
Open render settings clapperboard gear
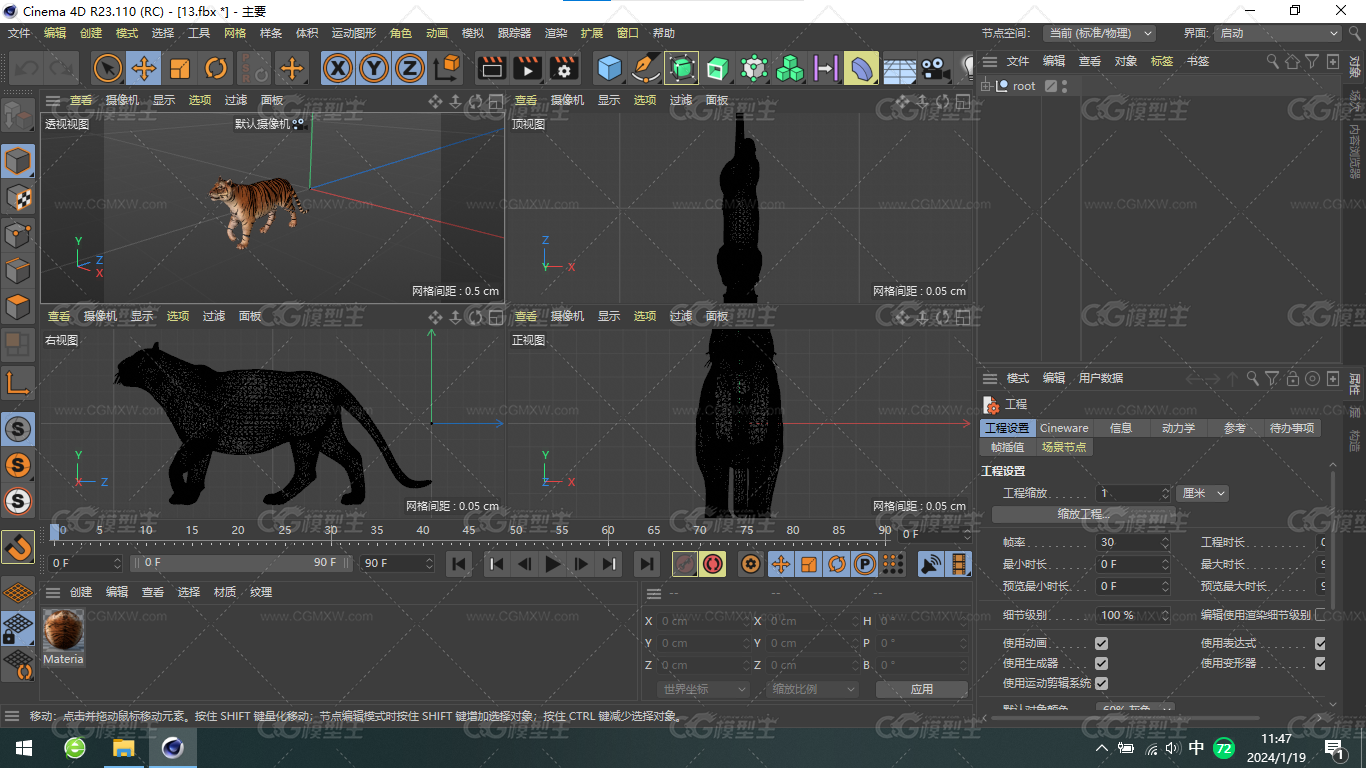pos(564,68)
